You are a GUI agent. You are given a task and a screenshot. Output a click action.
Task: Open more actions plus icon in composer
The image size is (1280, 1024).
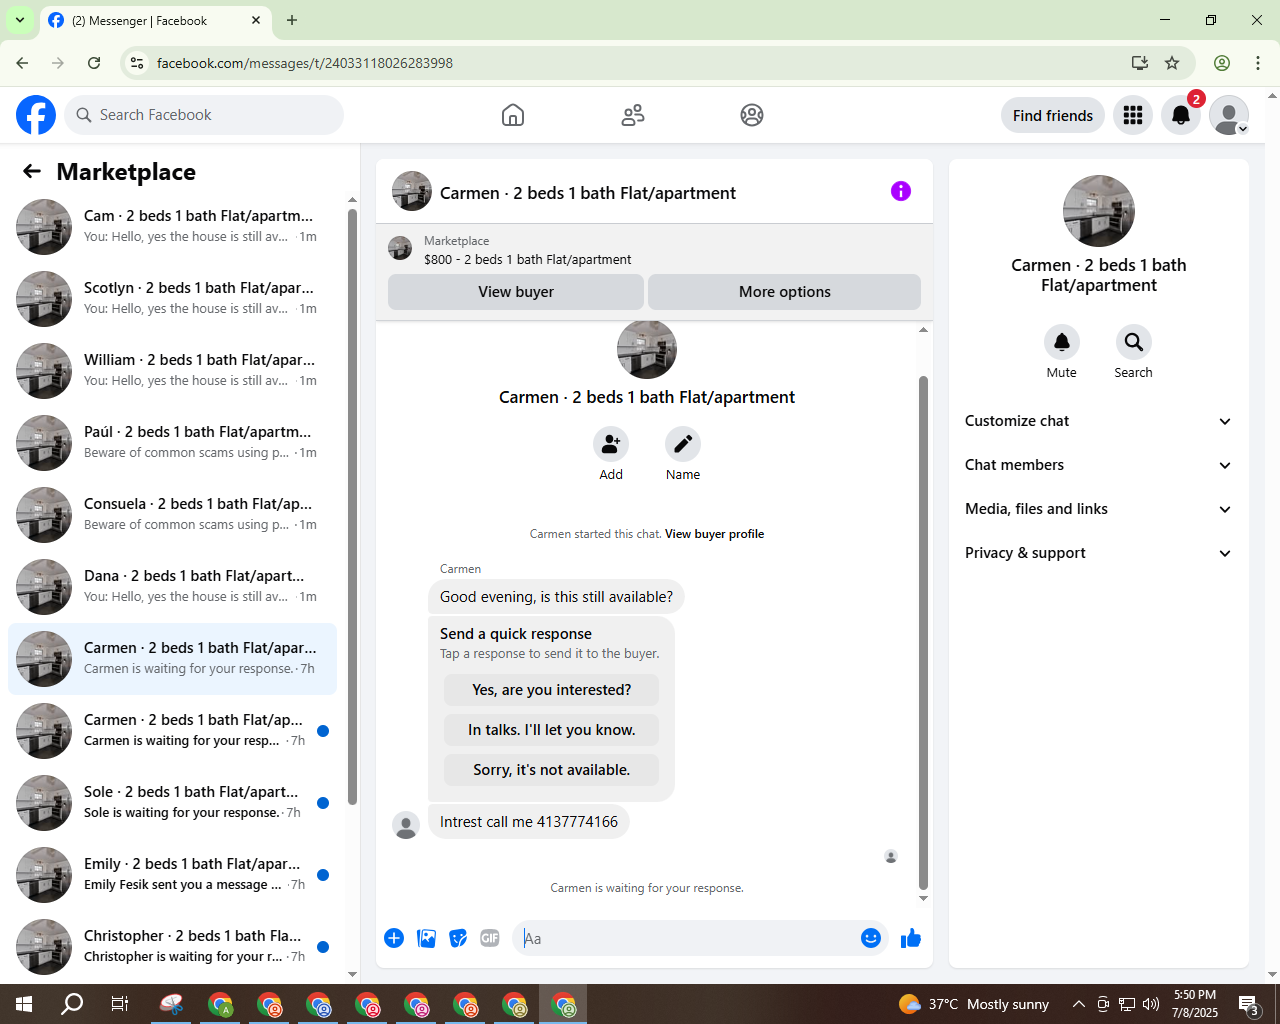pos(394,938)
